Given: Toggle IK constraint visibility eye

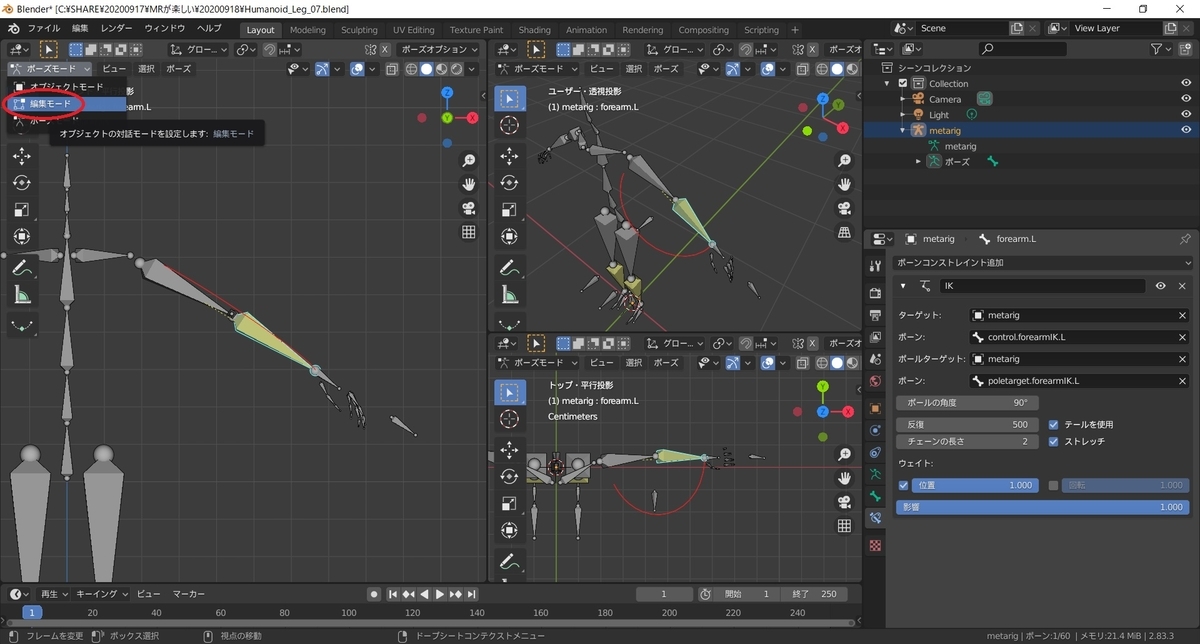Looking at the screenshot, I should [1161, 286].
